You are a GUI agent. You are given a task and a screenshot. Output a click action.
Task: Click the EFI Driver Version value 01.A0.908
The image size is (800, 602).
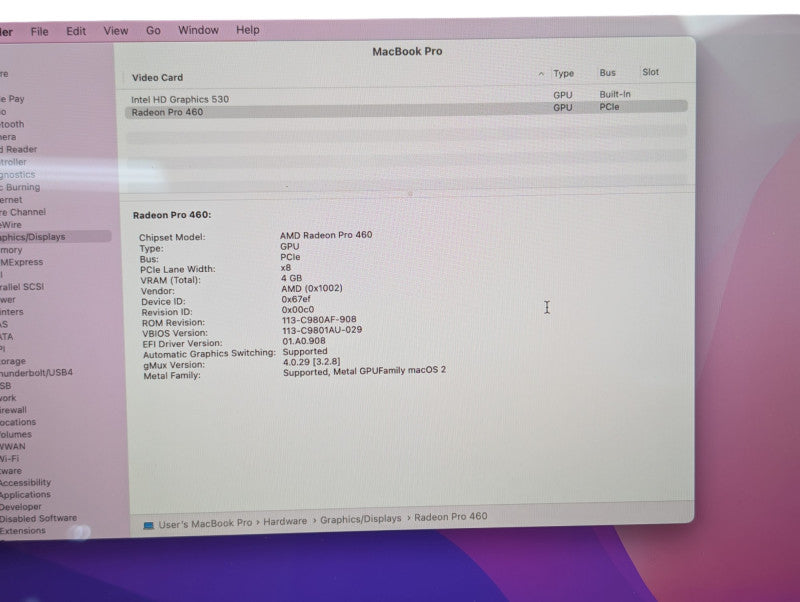[304, 341]
